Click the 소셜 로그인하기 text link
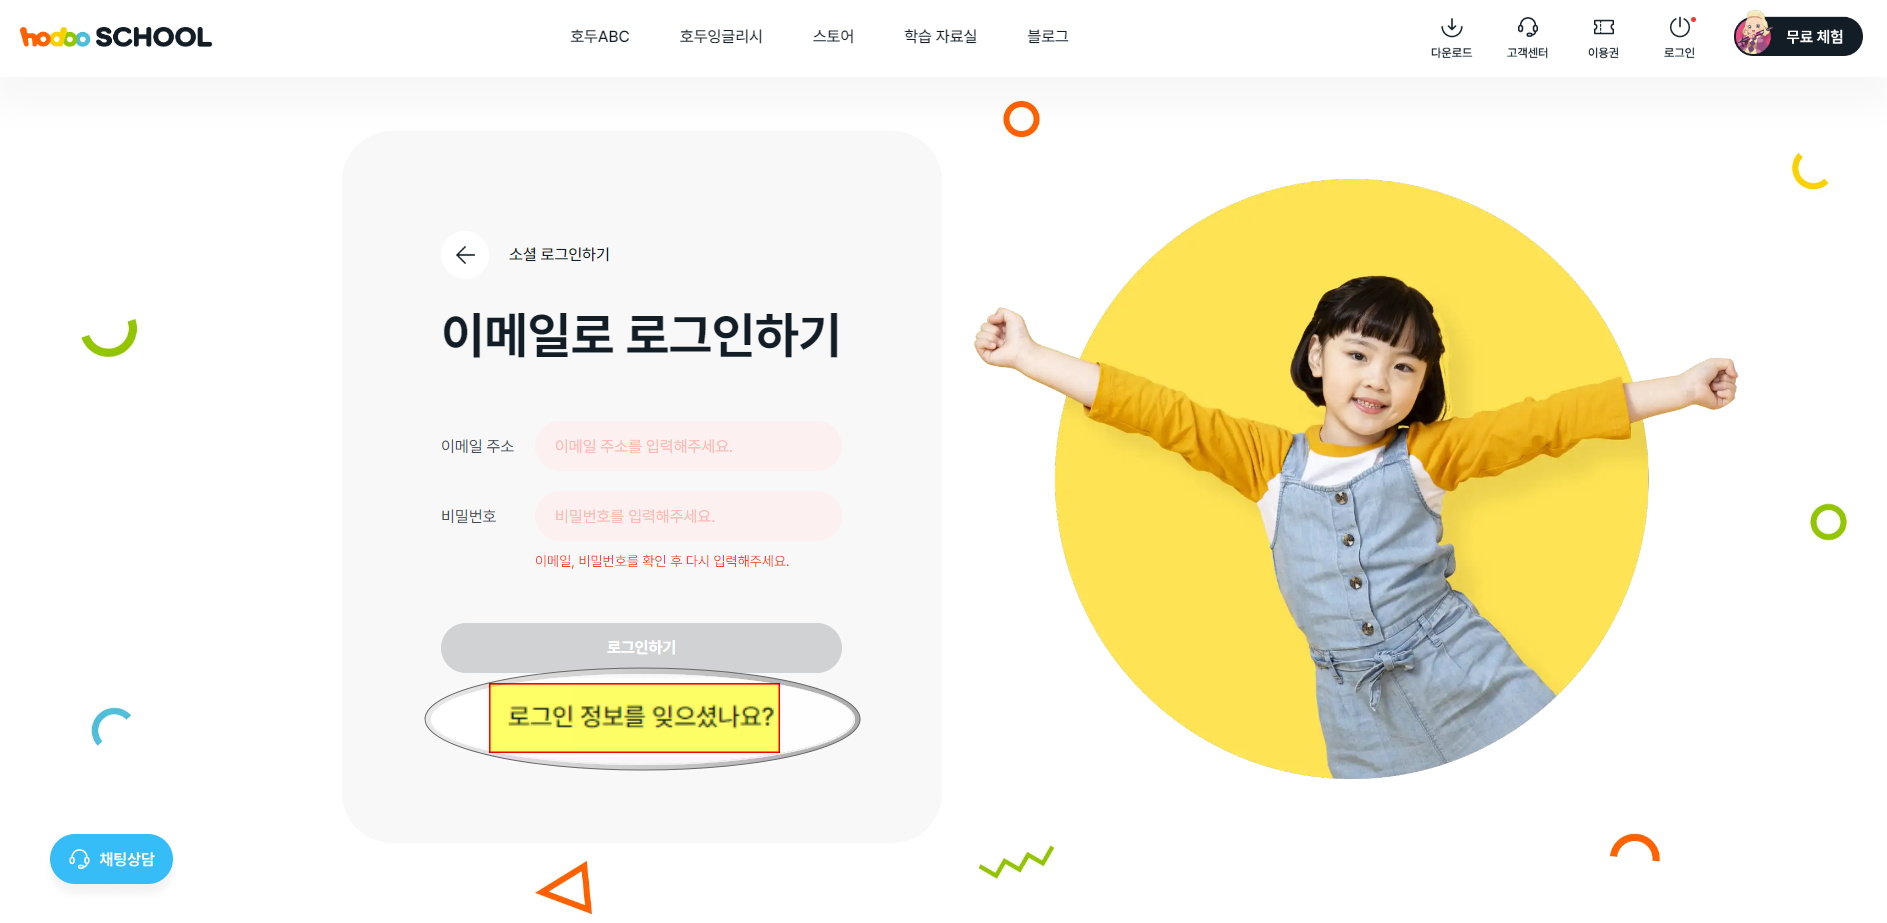This screenshot has width=1887, height=923. pos(559,255)
